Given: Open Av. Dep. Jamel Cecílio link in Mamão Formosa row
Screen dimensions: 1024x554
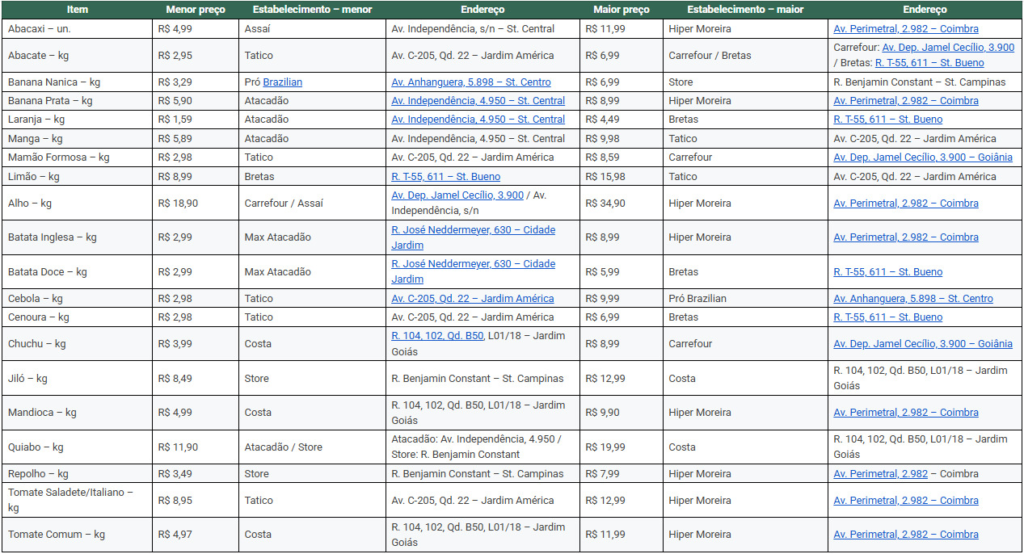Looking at the screenshot, I should [923, 157].
